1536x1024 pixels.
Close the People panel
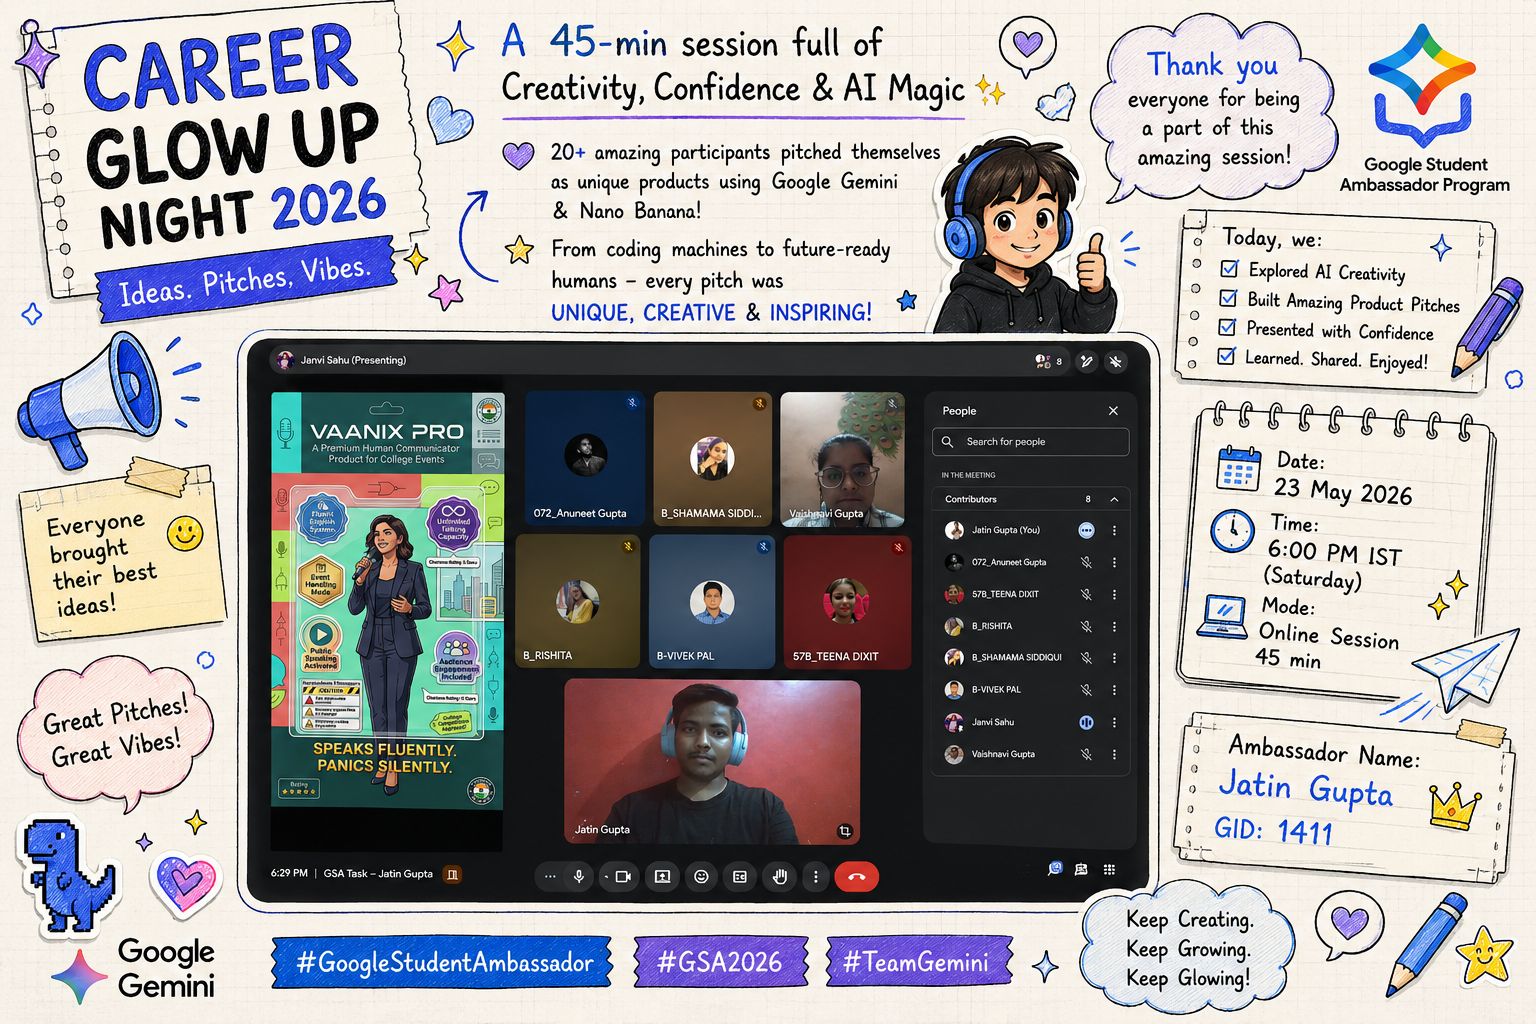coord(1113,411)
